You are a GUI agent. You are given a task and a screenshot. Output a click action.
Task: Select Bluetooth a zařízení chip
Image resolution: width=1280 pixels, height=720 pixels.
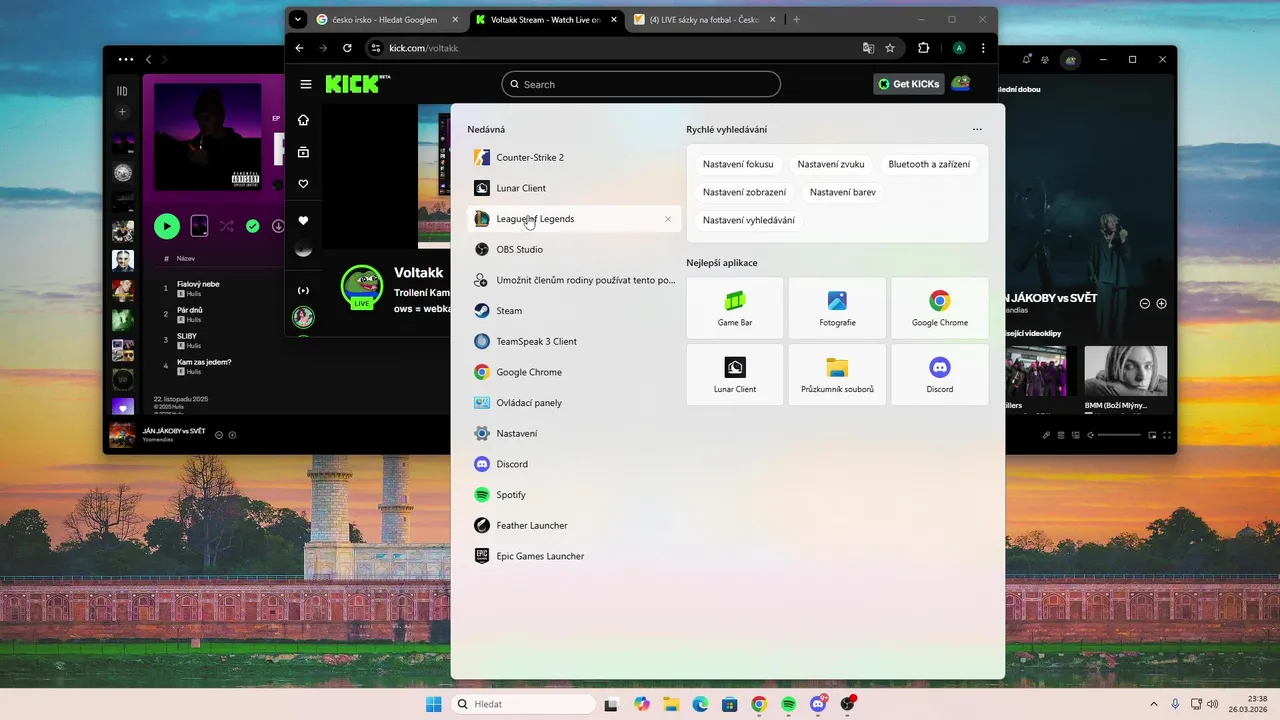[x=929, y=164]
